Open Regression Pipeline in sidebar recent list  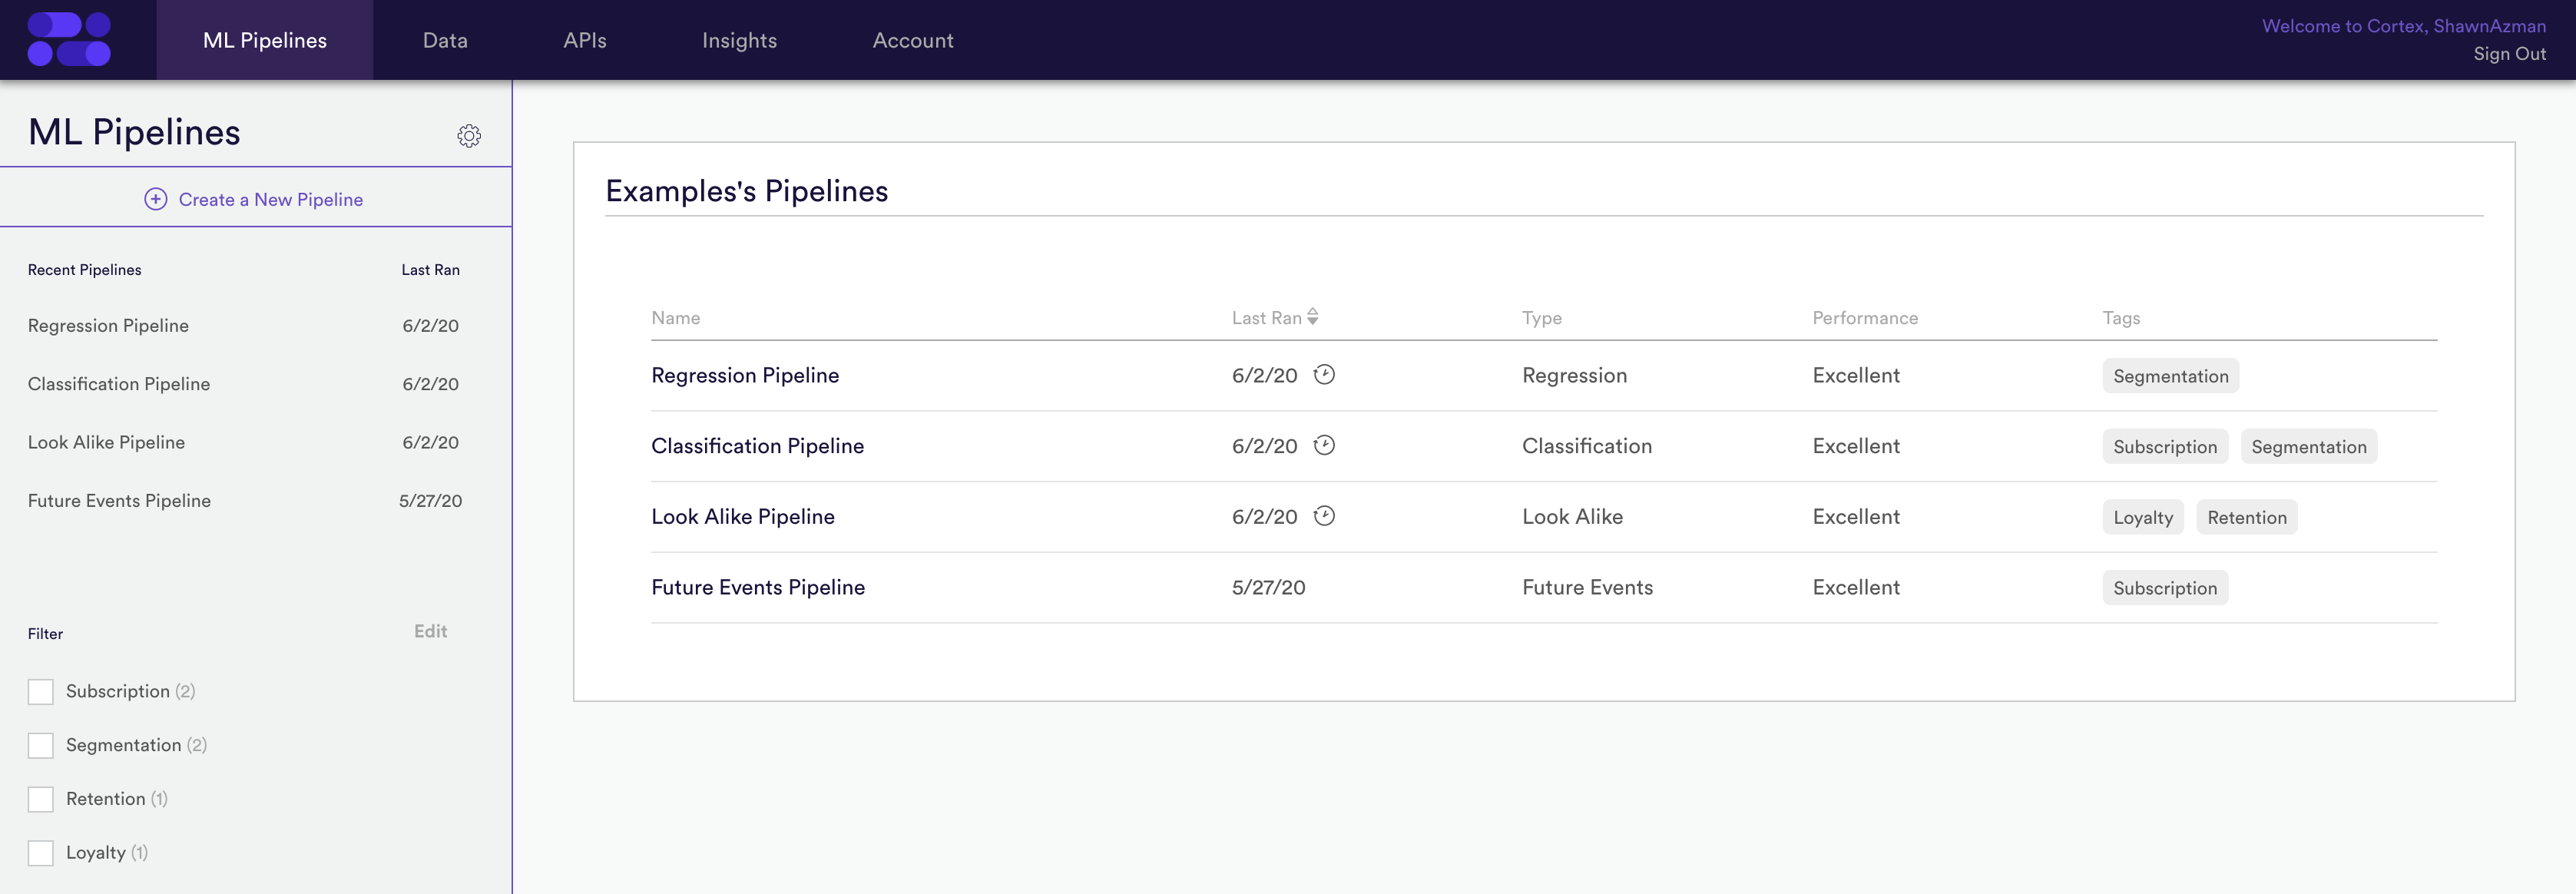pyautogui.click(x=108, y=325)
